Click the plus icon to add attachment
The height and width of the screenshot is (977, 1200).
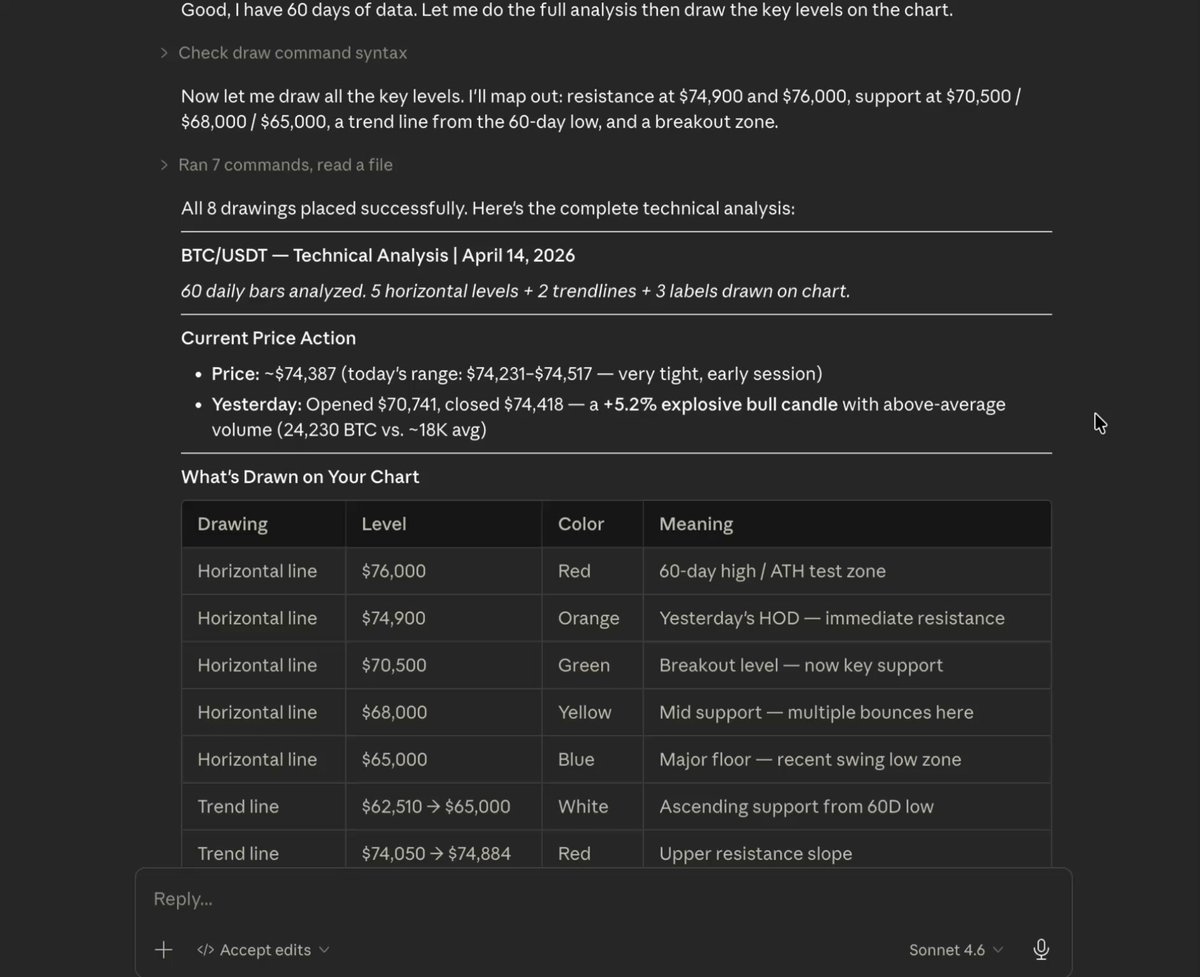[x=164, y=950]
